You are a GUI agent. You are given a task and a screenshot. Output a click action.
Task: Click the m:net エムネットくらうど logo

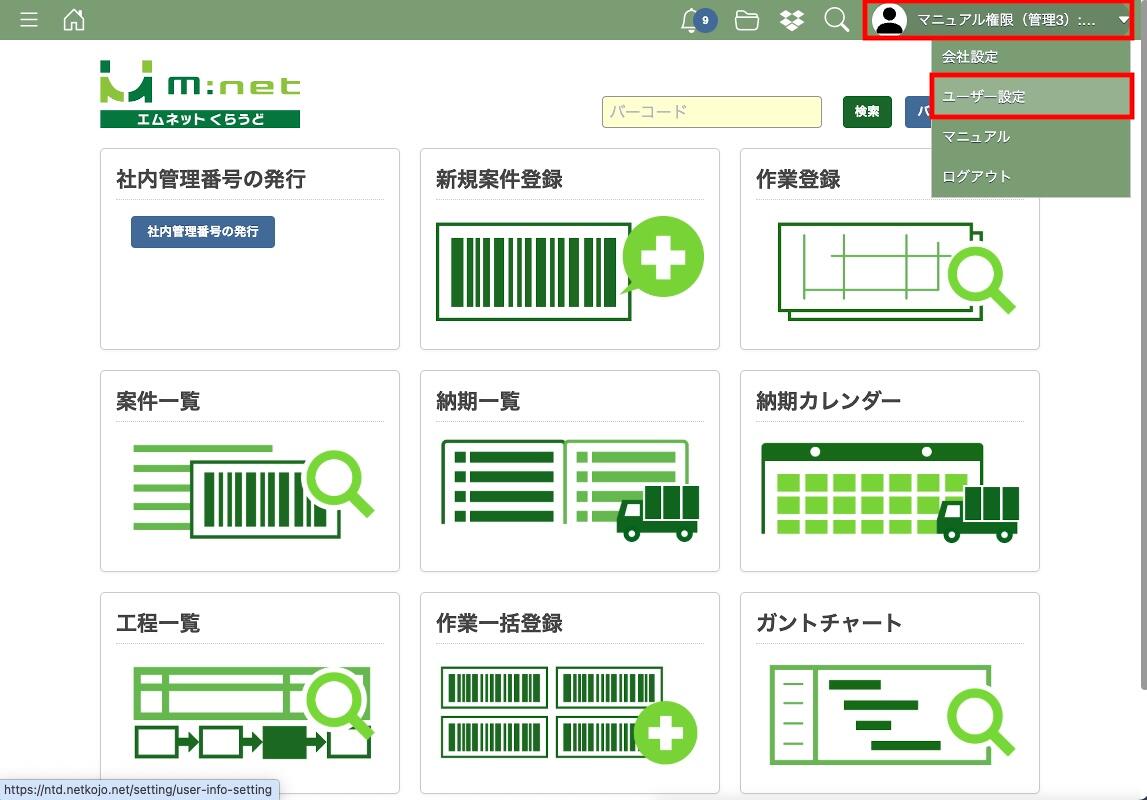pyautogui.click(x=200, y=94)
